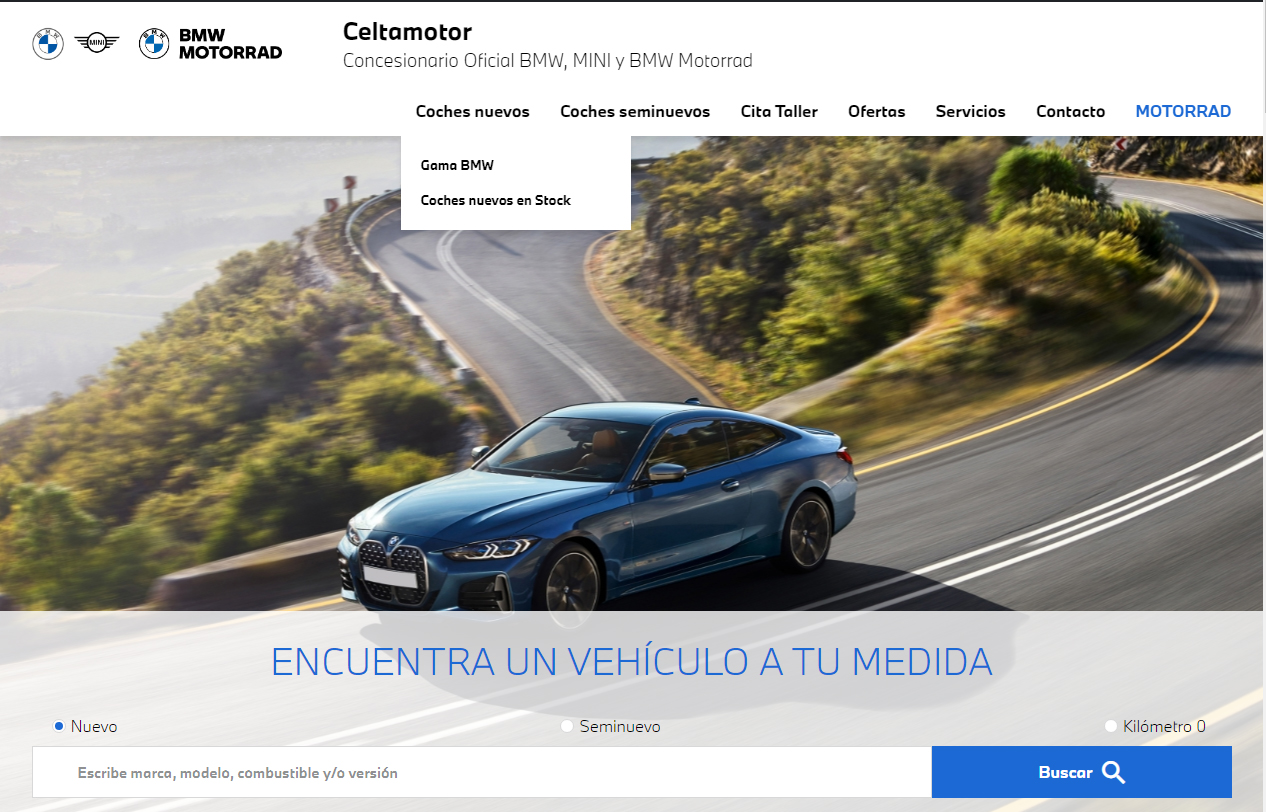This screenshot has height=812, width=1266.
Task: Select the Nuevo radio option
Action: (x=59, y=726)
